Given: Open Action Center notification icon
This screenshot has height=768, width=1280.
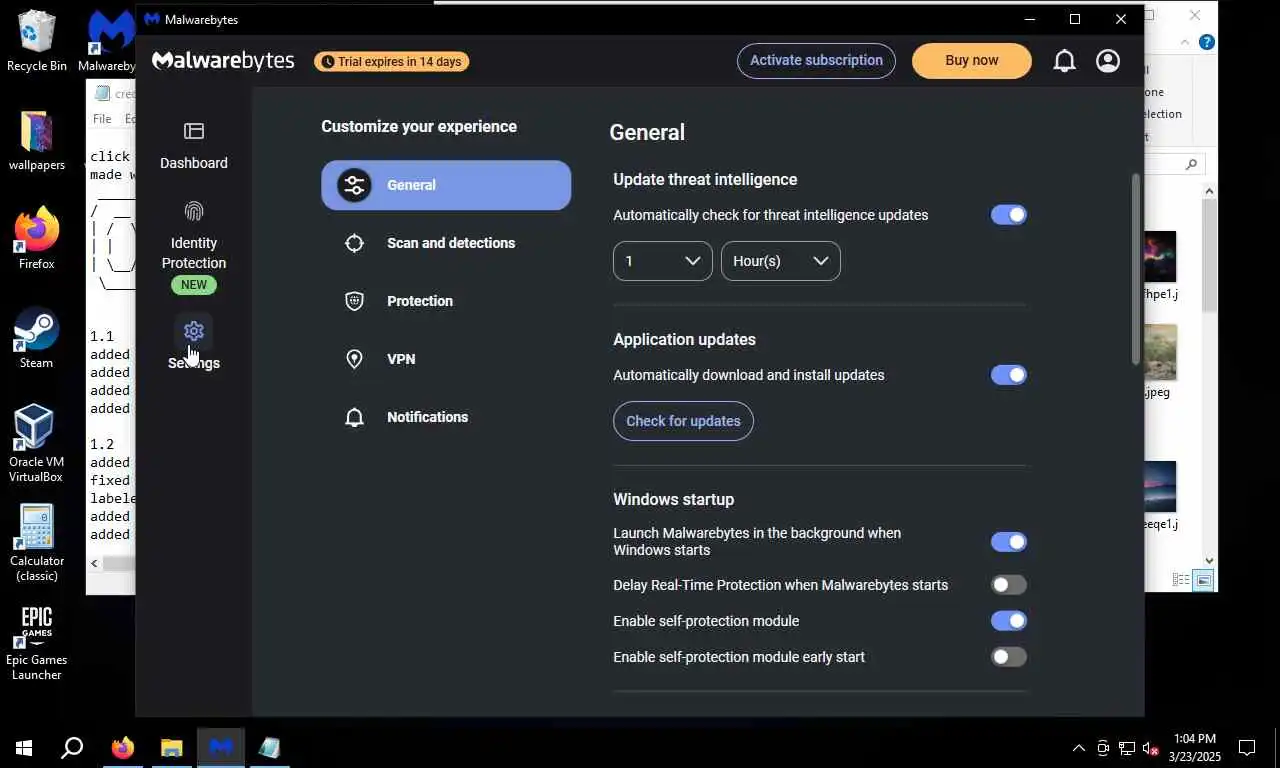Looking at the screenshot, I should tap(1247, 747).
